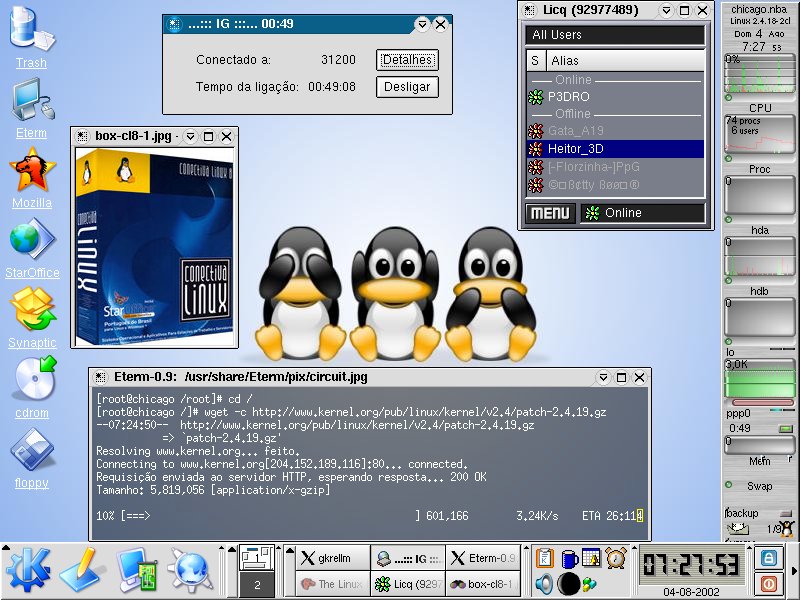Click the Conectiva Linux box image
Viewport: 800px width, 600px height.
155,247
